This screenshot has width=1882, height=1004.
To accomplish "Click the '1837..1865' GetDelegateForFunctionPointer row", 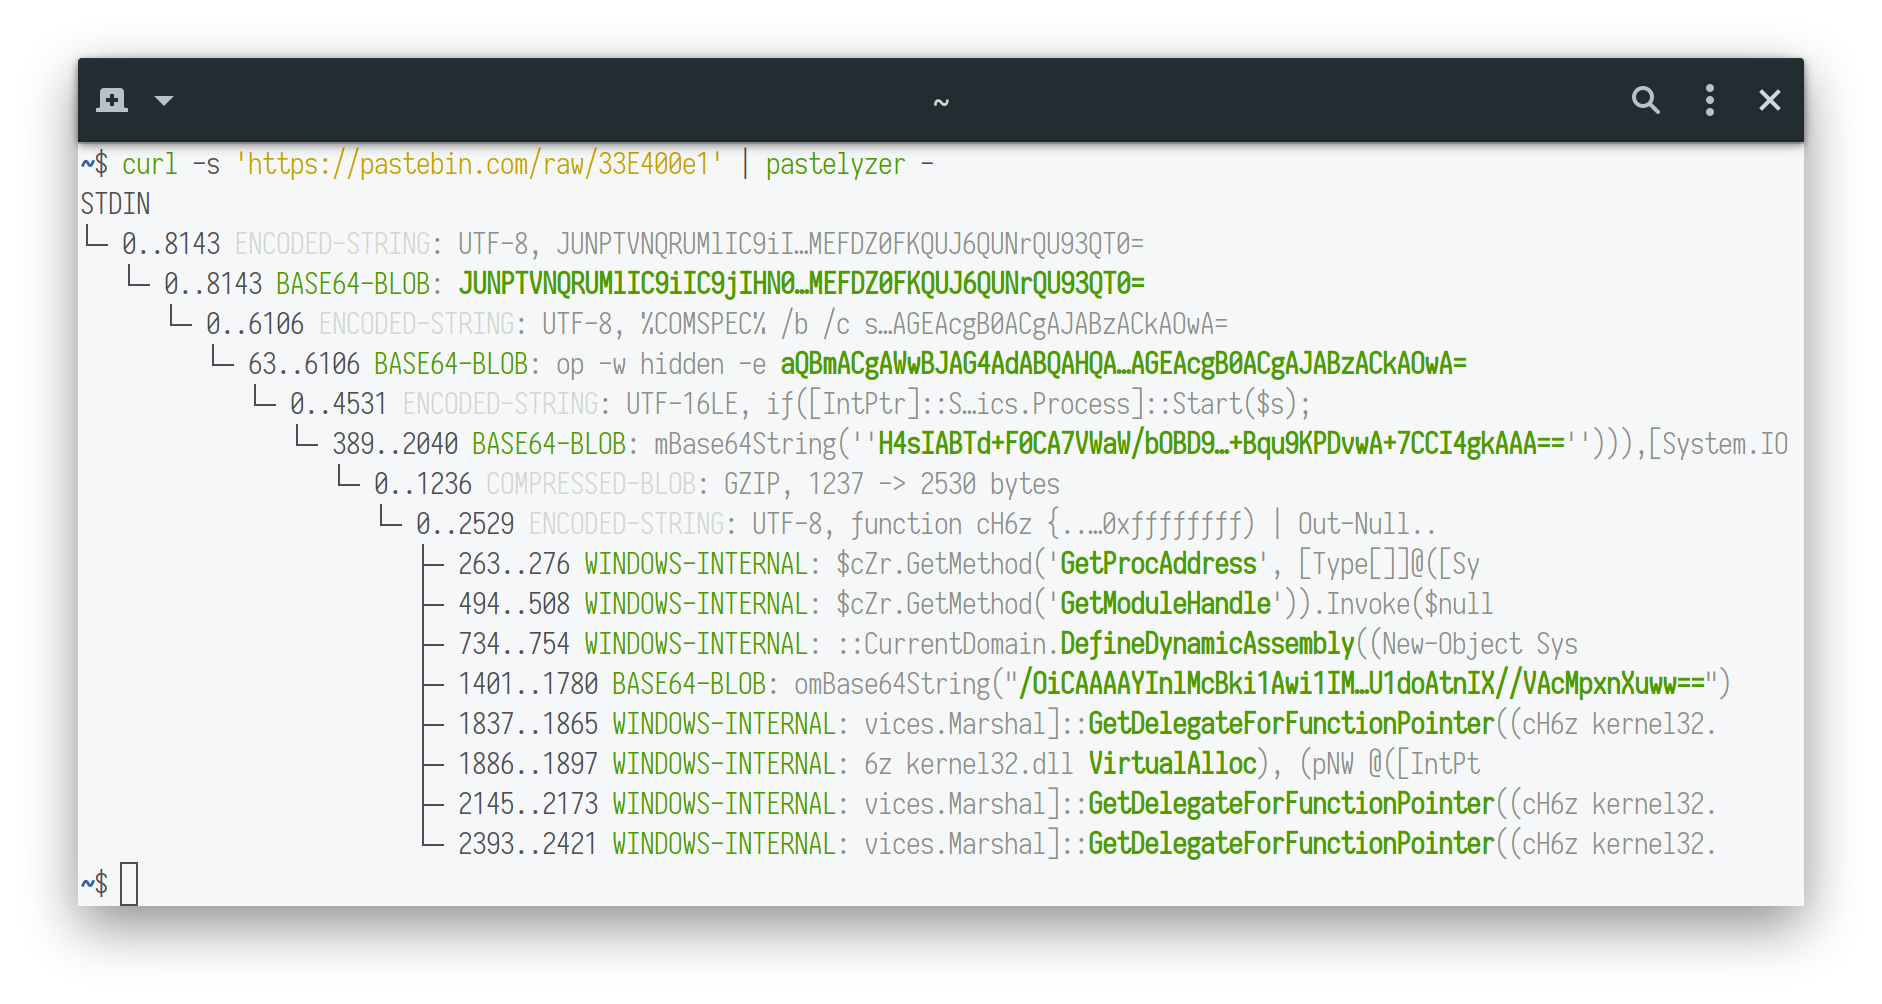I will [x=1087, y=724].
